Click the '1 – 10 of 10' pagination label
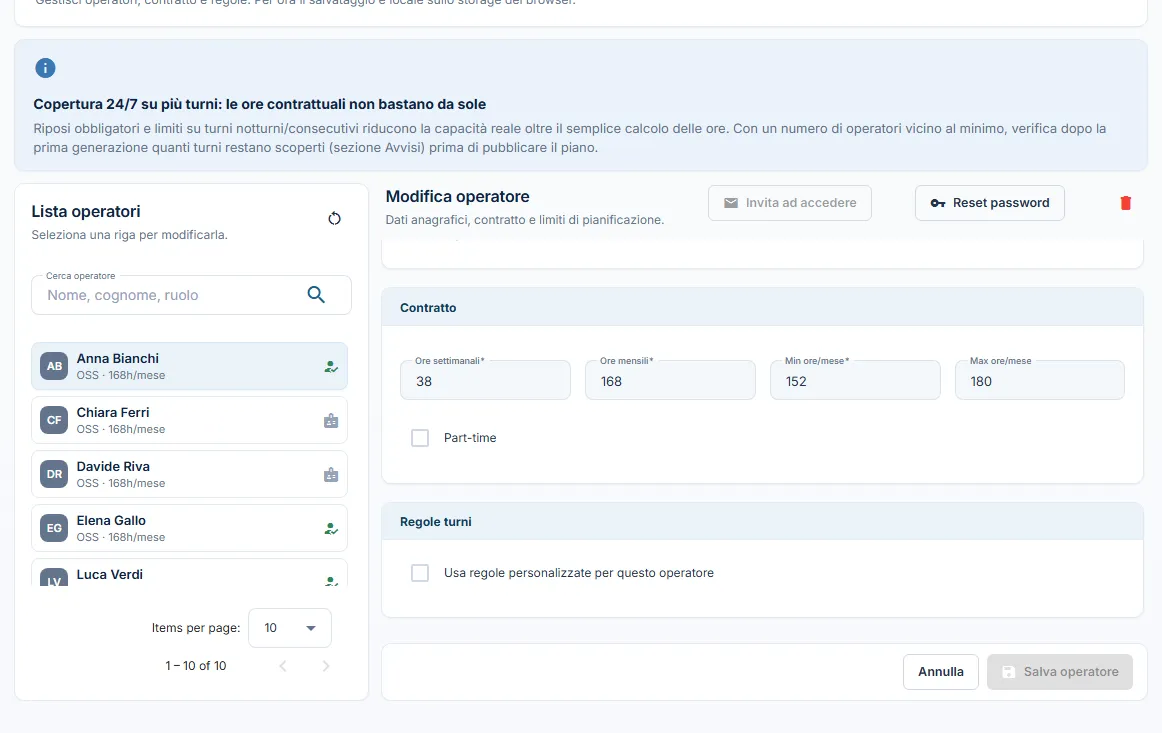 coord(196,666)
